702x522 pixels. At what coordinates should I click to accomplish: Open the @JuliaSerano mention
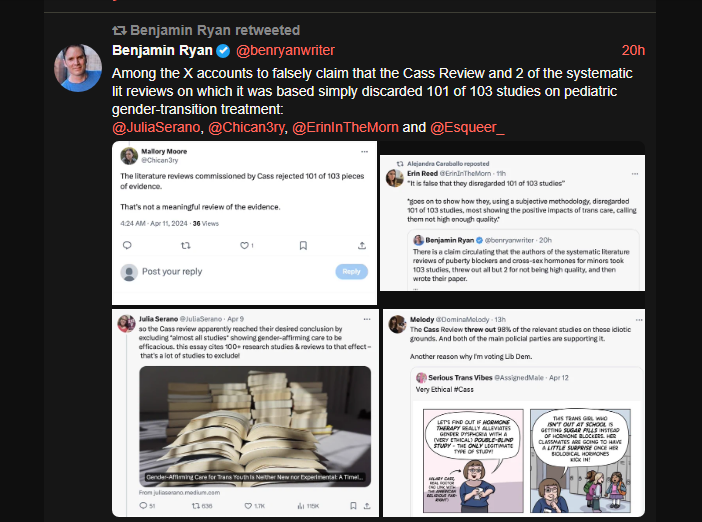tap(156, 127)
